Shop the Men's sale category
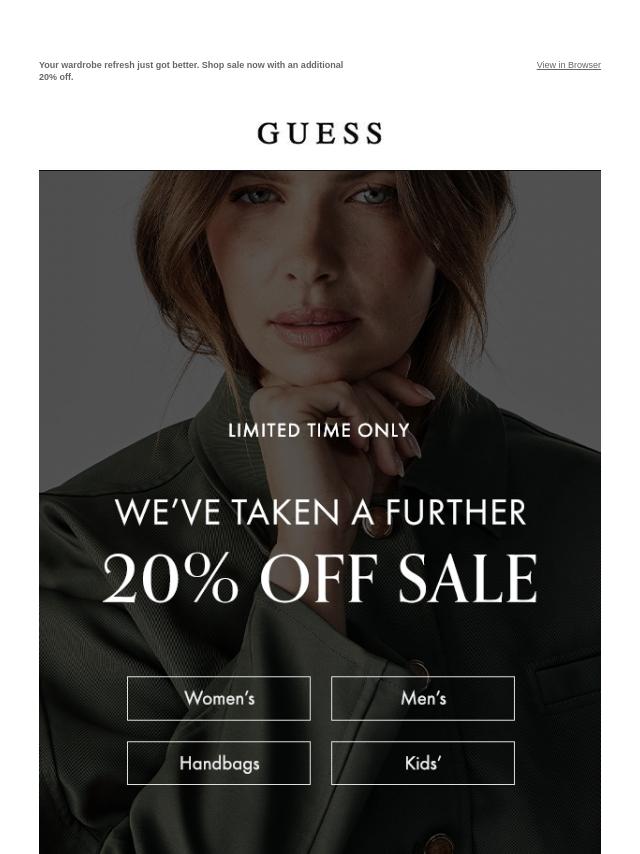640x854 pixels. (x=423, y=698)
